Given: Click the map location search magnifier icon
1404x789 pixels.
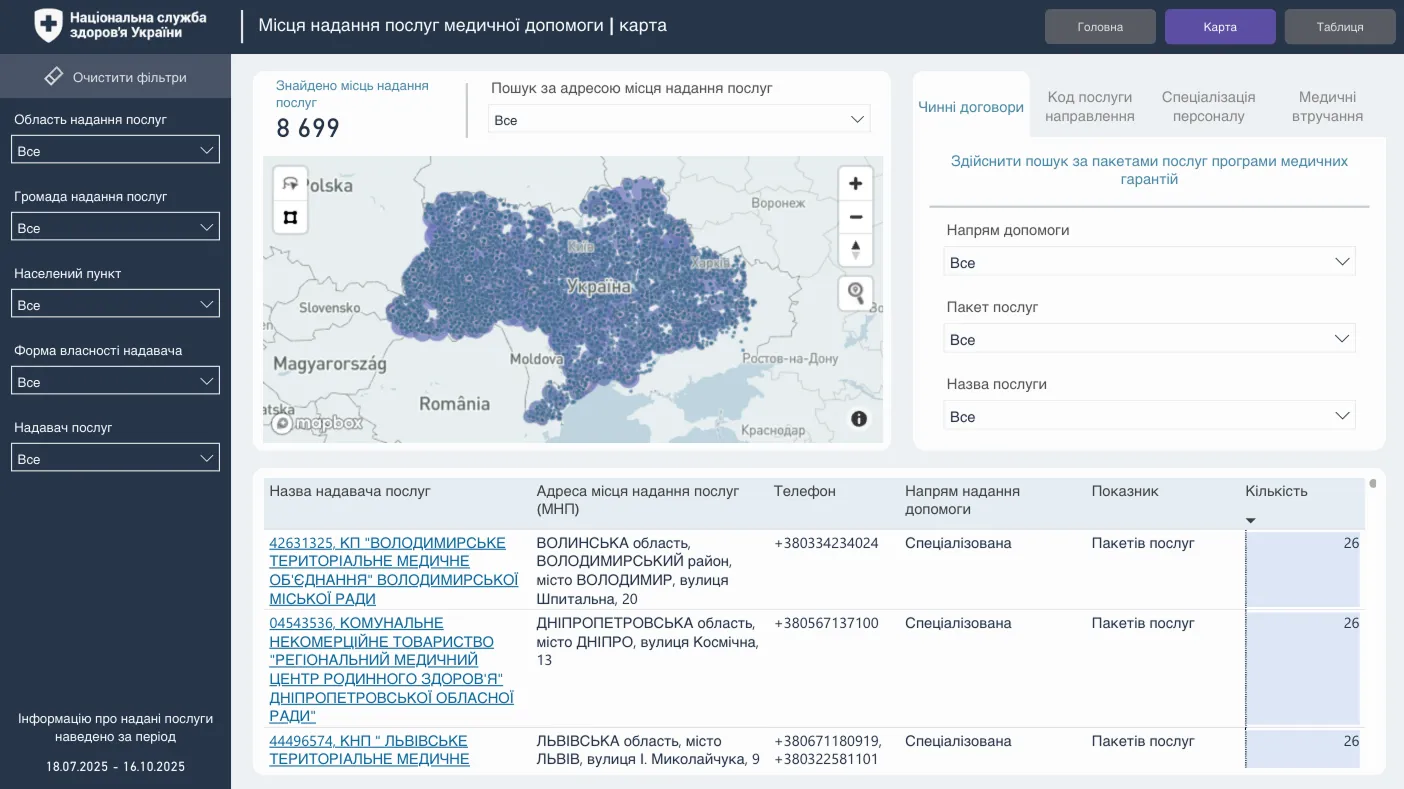Looking at the screenshot, I should click(855, 293).
